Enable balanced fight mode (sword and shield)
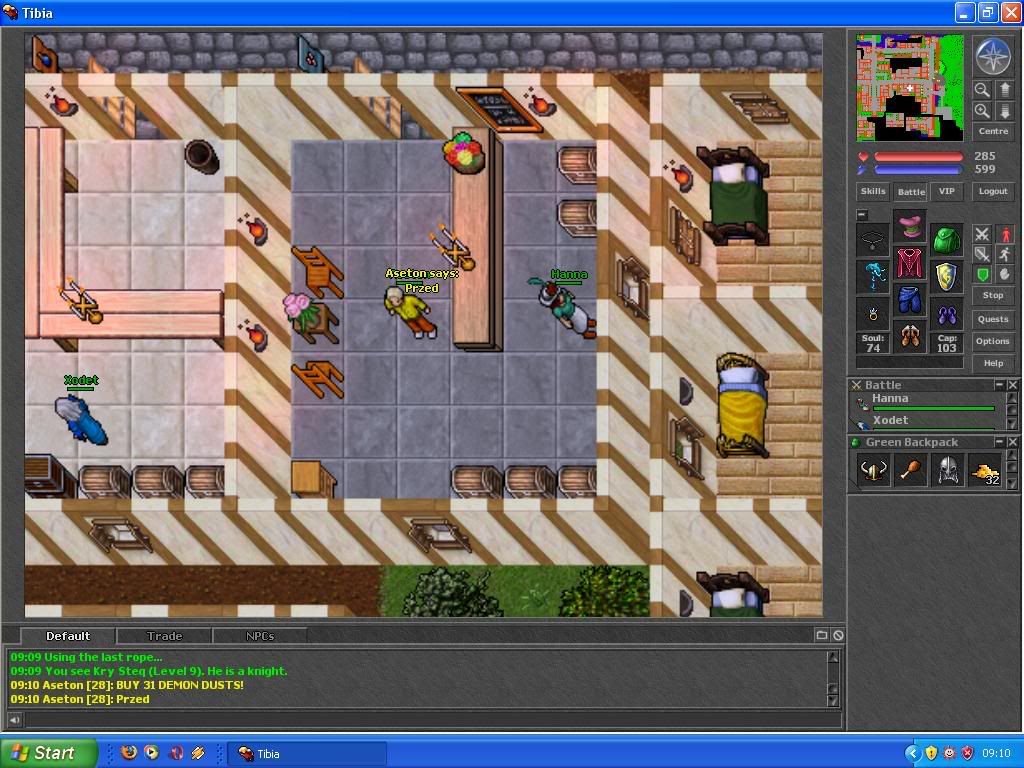The height and width of the screenshot is (768, 1024). pyautogui.click(x=982, y=254)
